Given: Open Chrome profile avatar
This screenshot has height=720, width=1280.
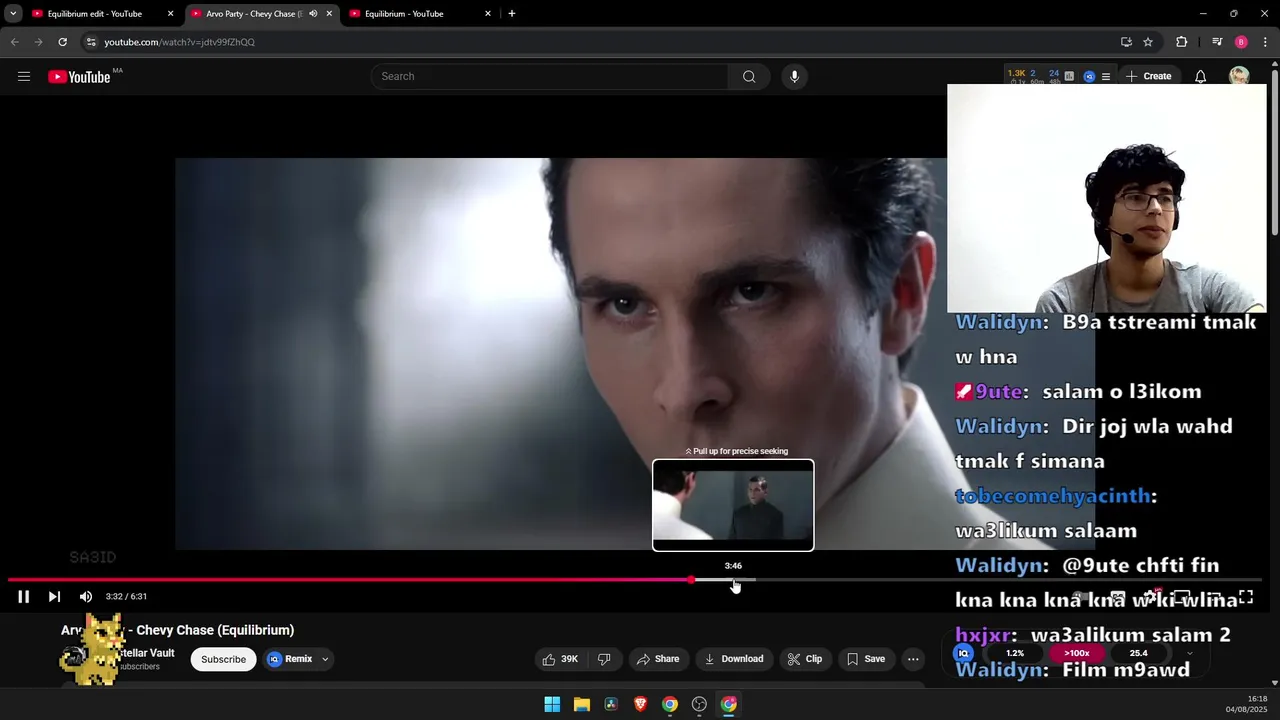Looking at the screenshot, I should [1241, 42].
